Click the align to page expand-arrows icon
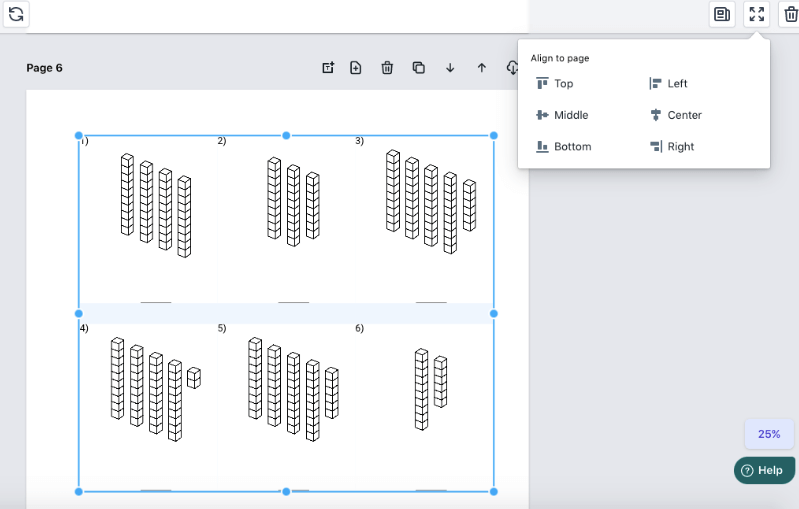 tap(757, 14)
